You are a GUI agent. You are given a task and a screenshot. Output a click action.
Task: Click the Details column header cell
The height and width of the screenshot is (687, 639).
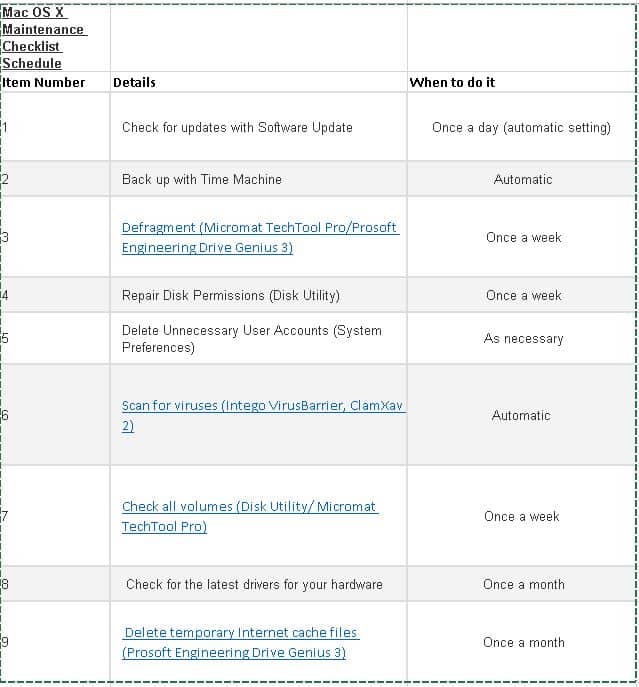pyautogui.click(x=135, y=82)
